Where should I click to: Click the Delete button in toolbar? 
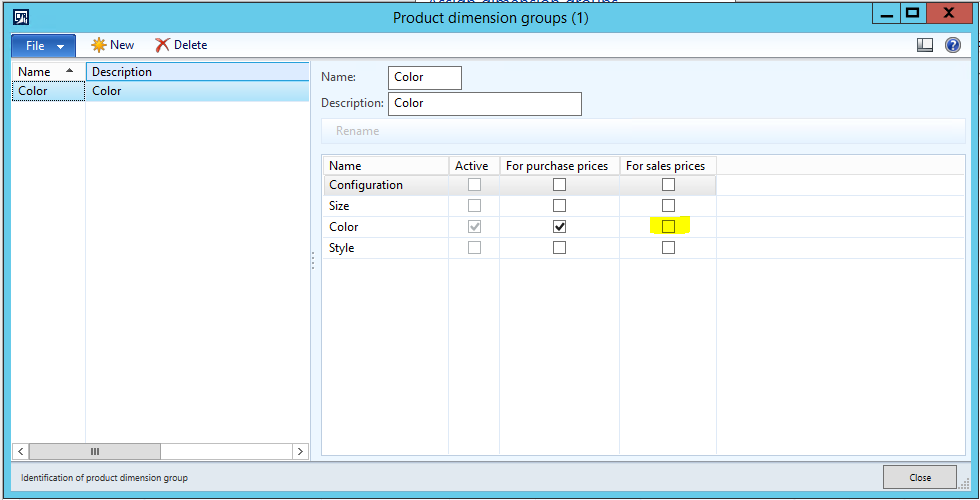[x=181, y=45]
